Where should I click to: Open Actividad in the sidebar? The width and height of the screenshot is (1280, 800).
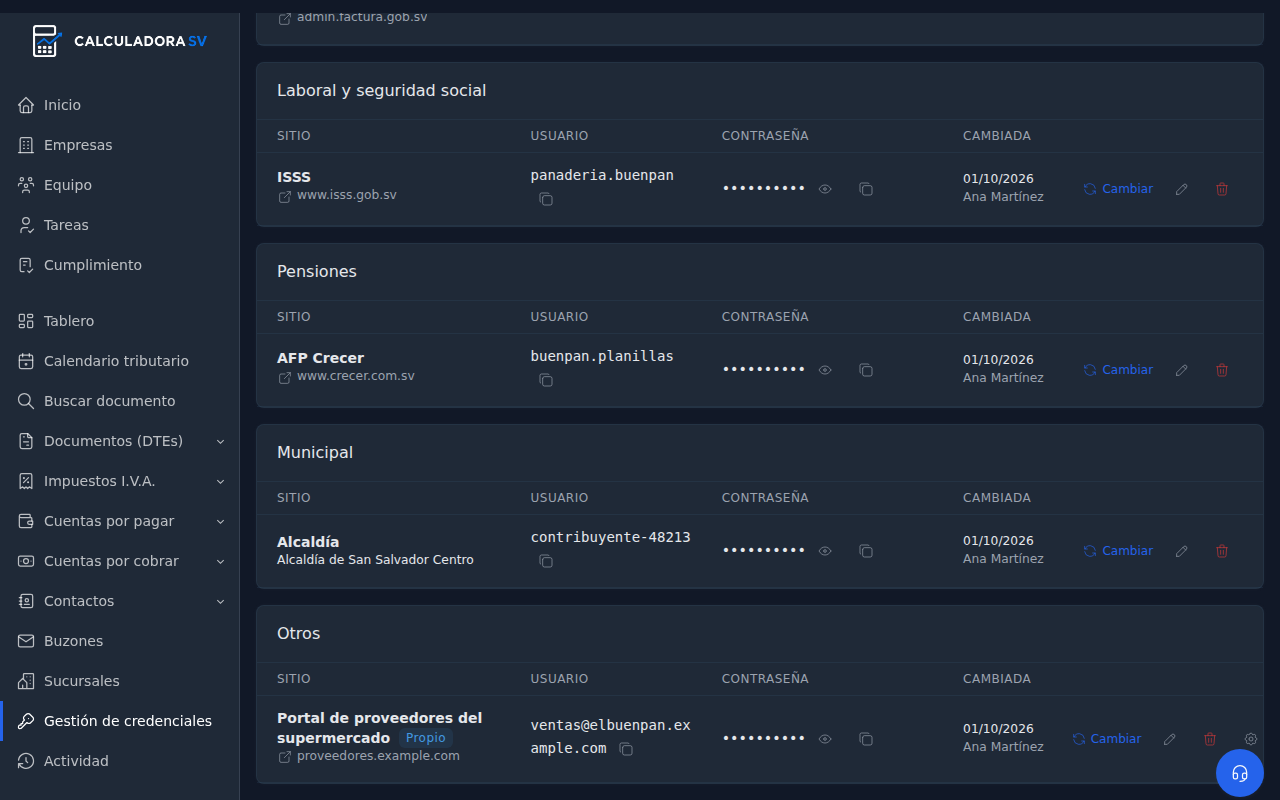[x=120, y=761]
